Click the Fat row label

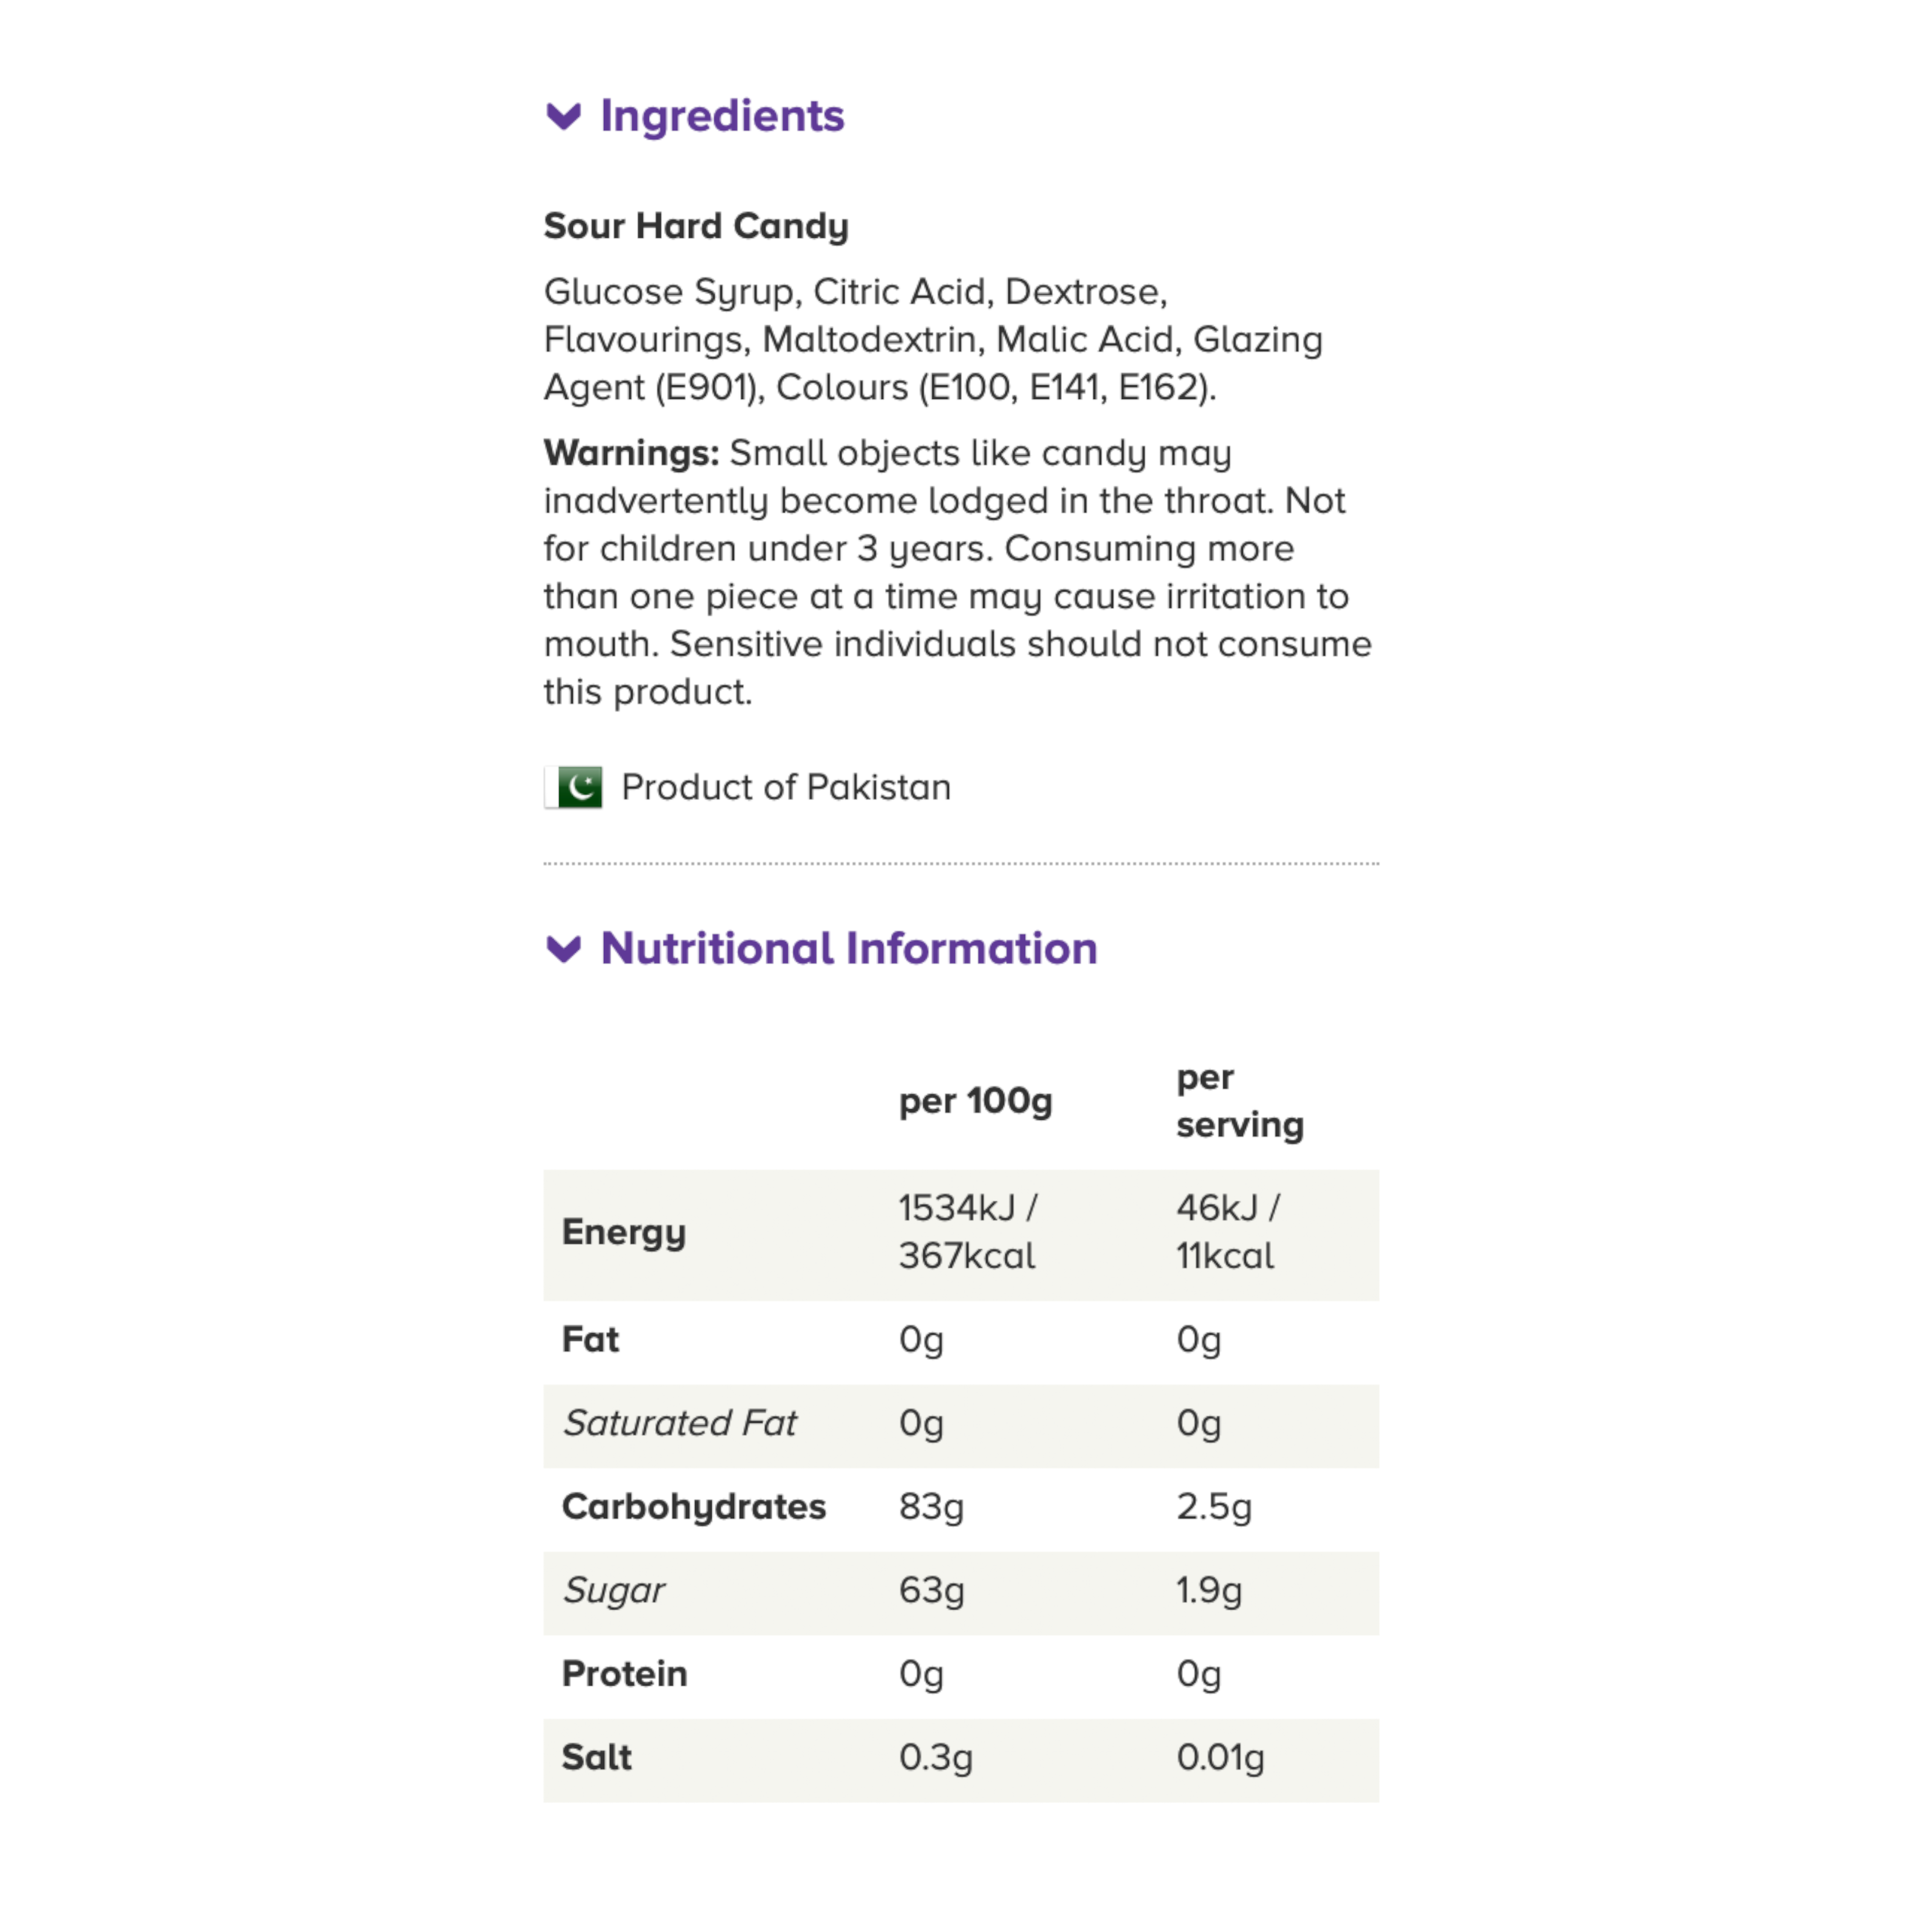[x=590, y=1339]
